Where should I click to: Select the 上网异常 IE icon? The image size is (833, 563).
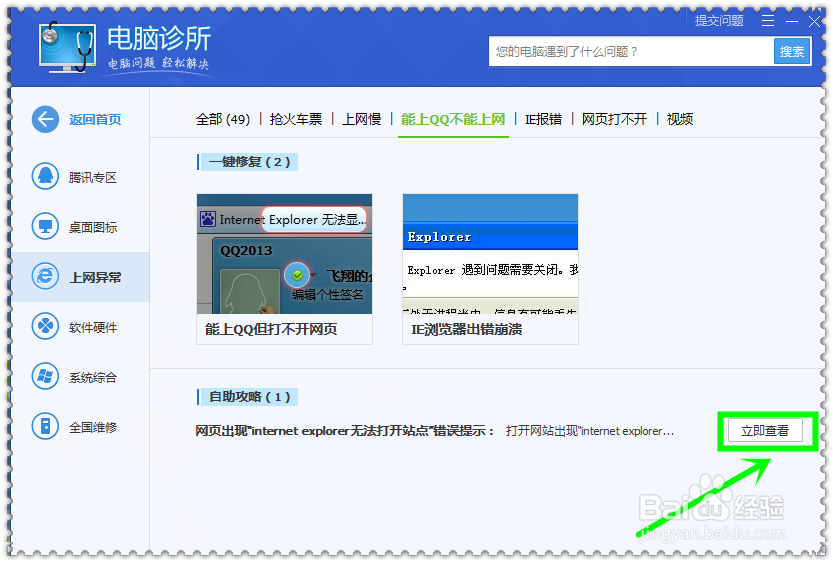pyautogui.click(x=45, y=276)
